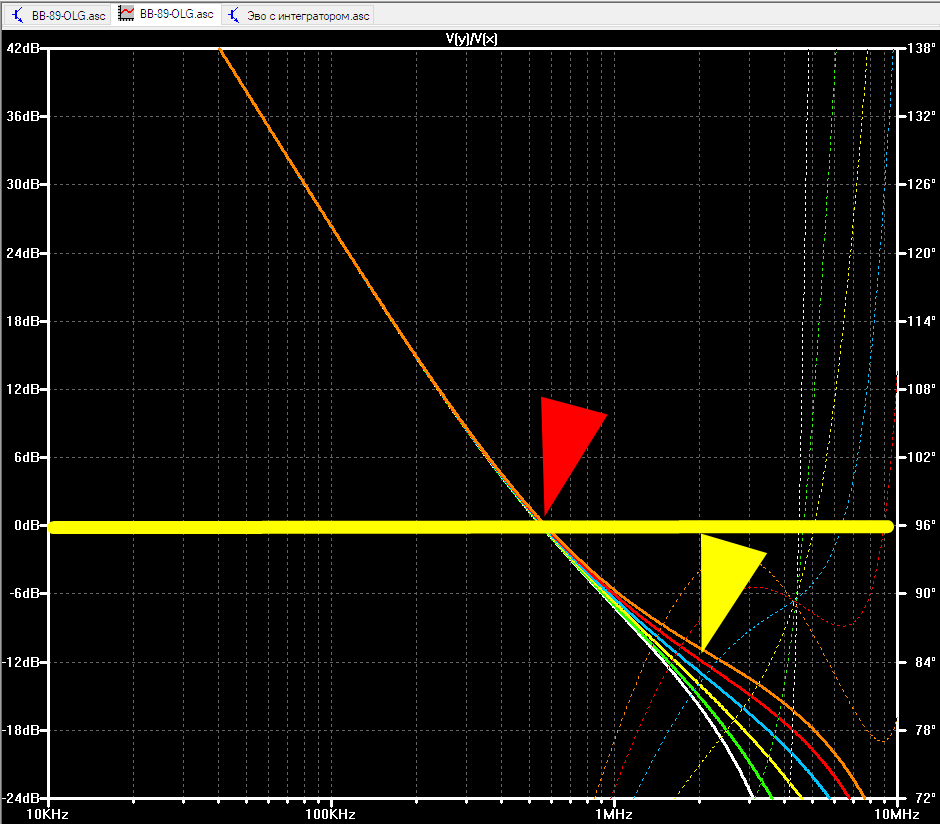The image size is (940, 824).
Task: Click the 42dB label on magnitude axis
Action: coord(23,48)
